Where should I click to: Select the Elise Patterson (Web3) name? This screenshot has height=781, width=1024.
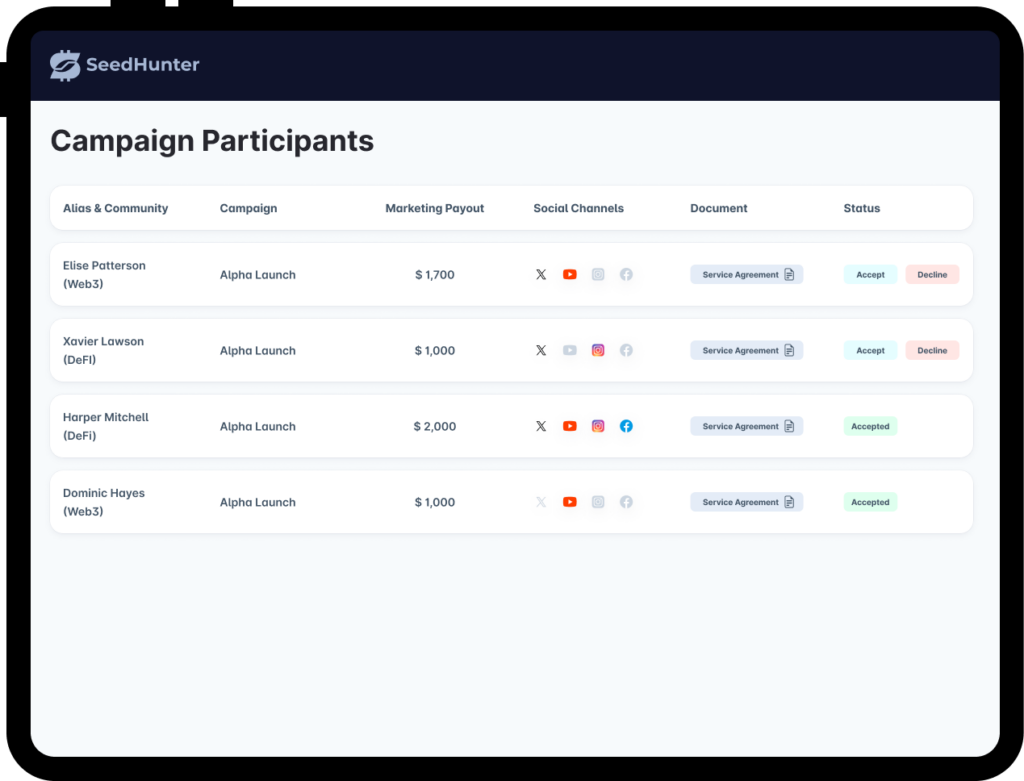104,274
